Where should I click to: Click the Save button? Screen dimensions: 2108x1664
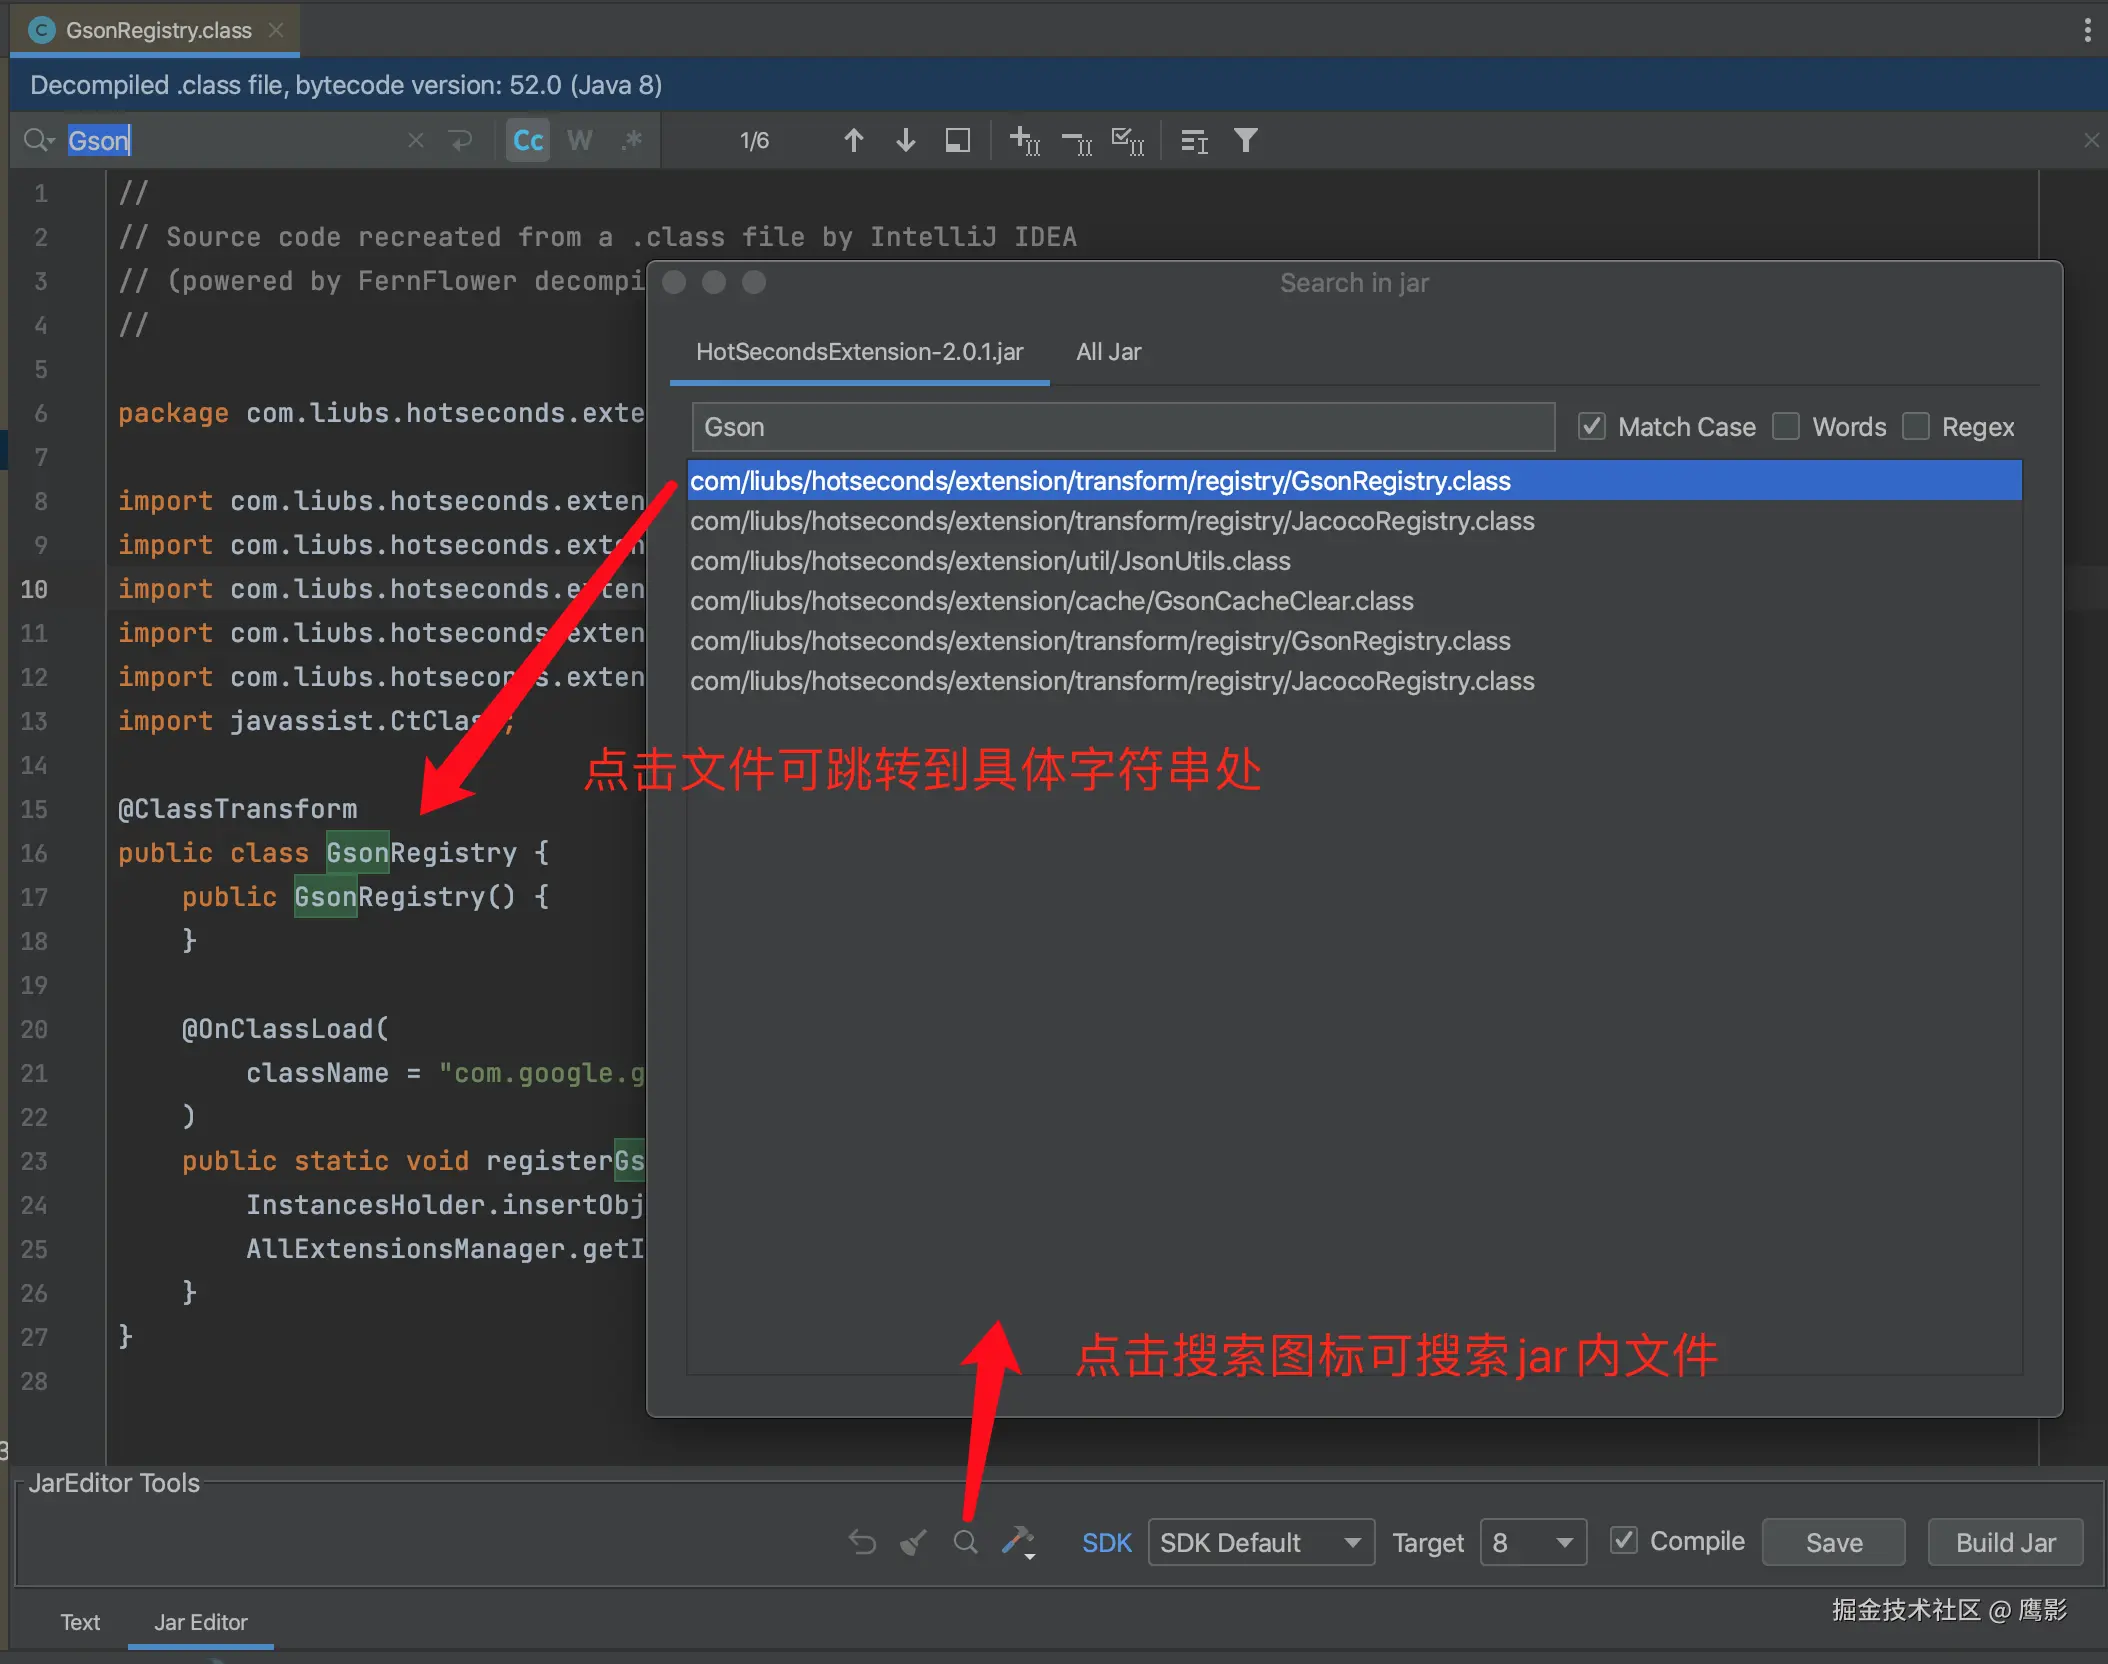(x=1833, y=1542)
